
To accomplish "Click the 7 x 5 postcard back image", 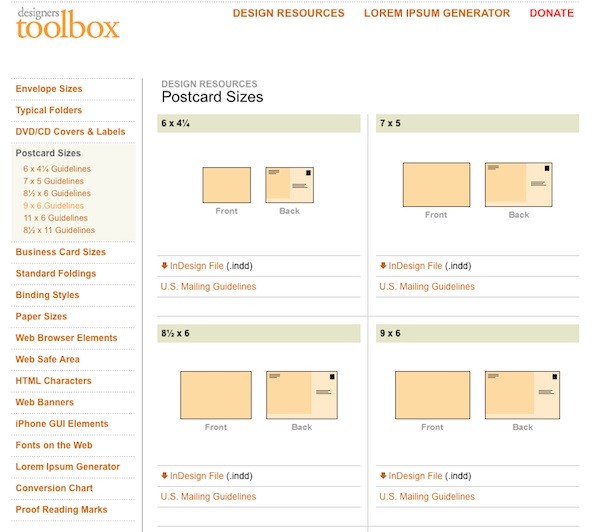I will pos(518,185).
